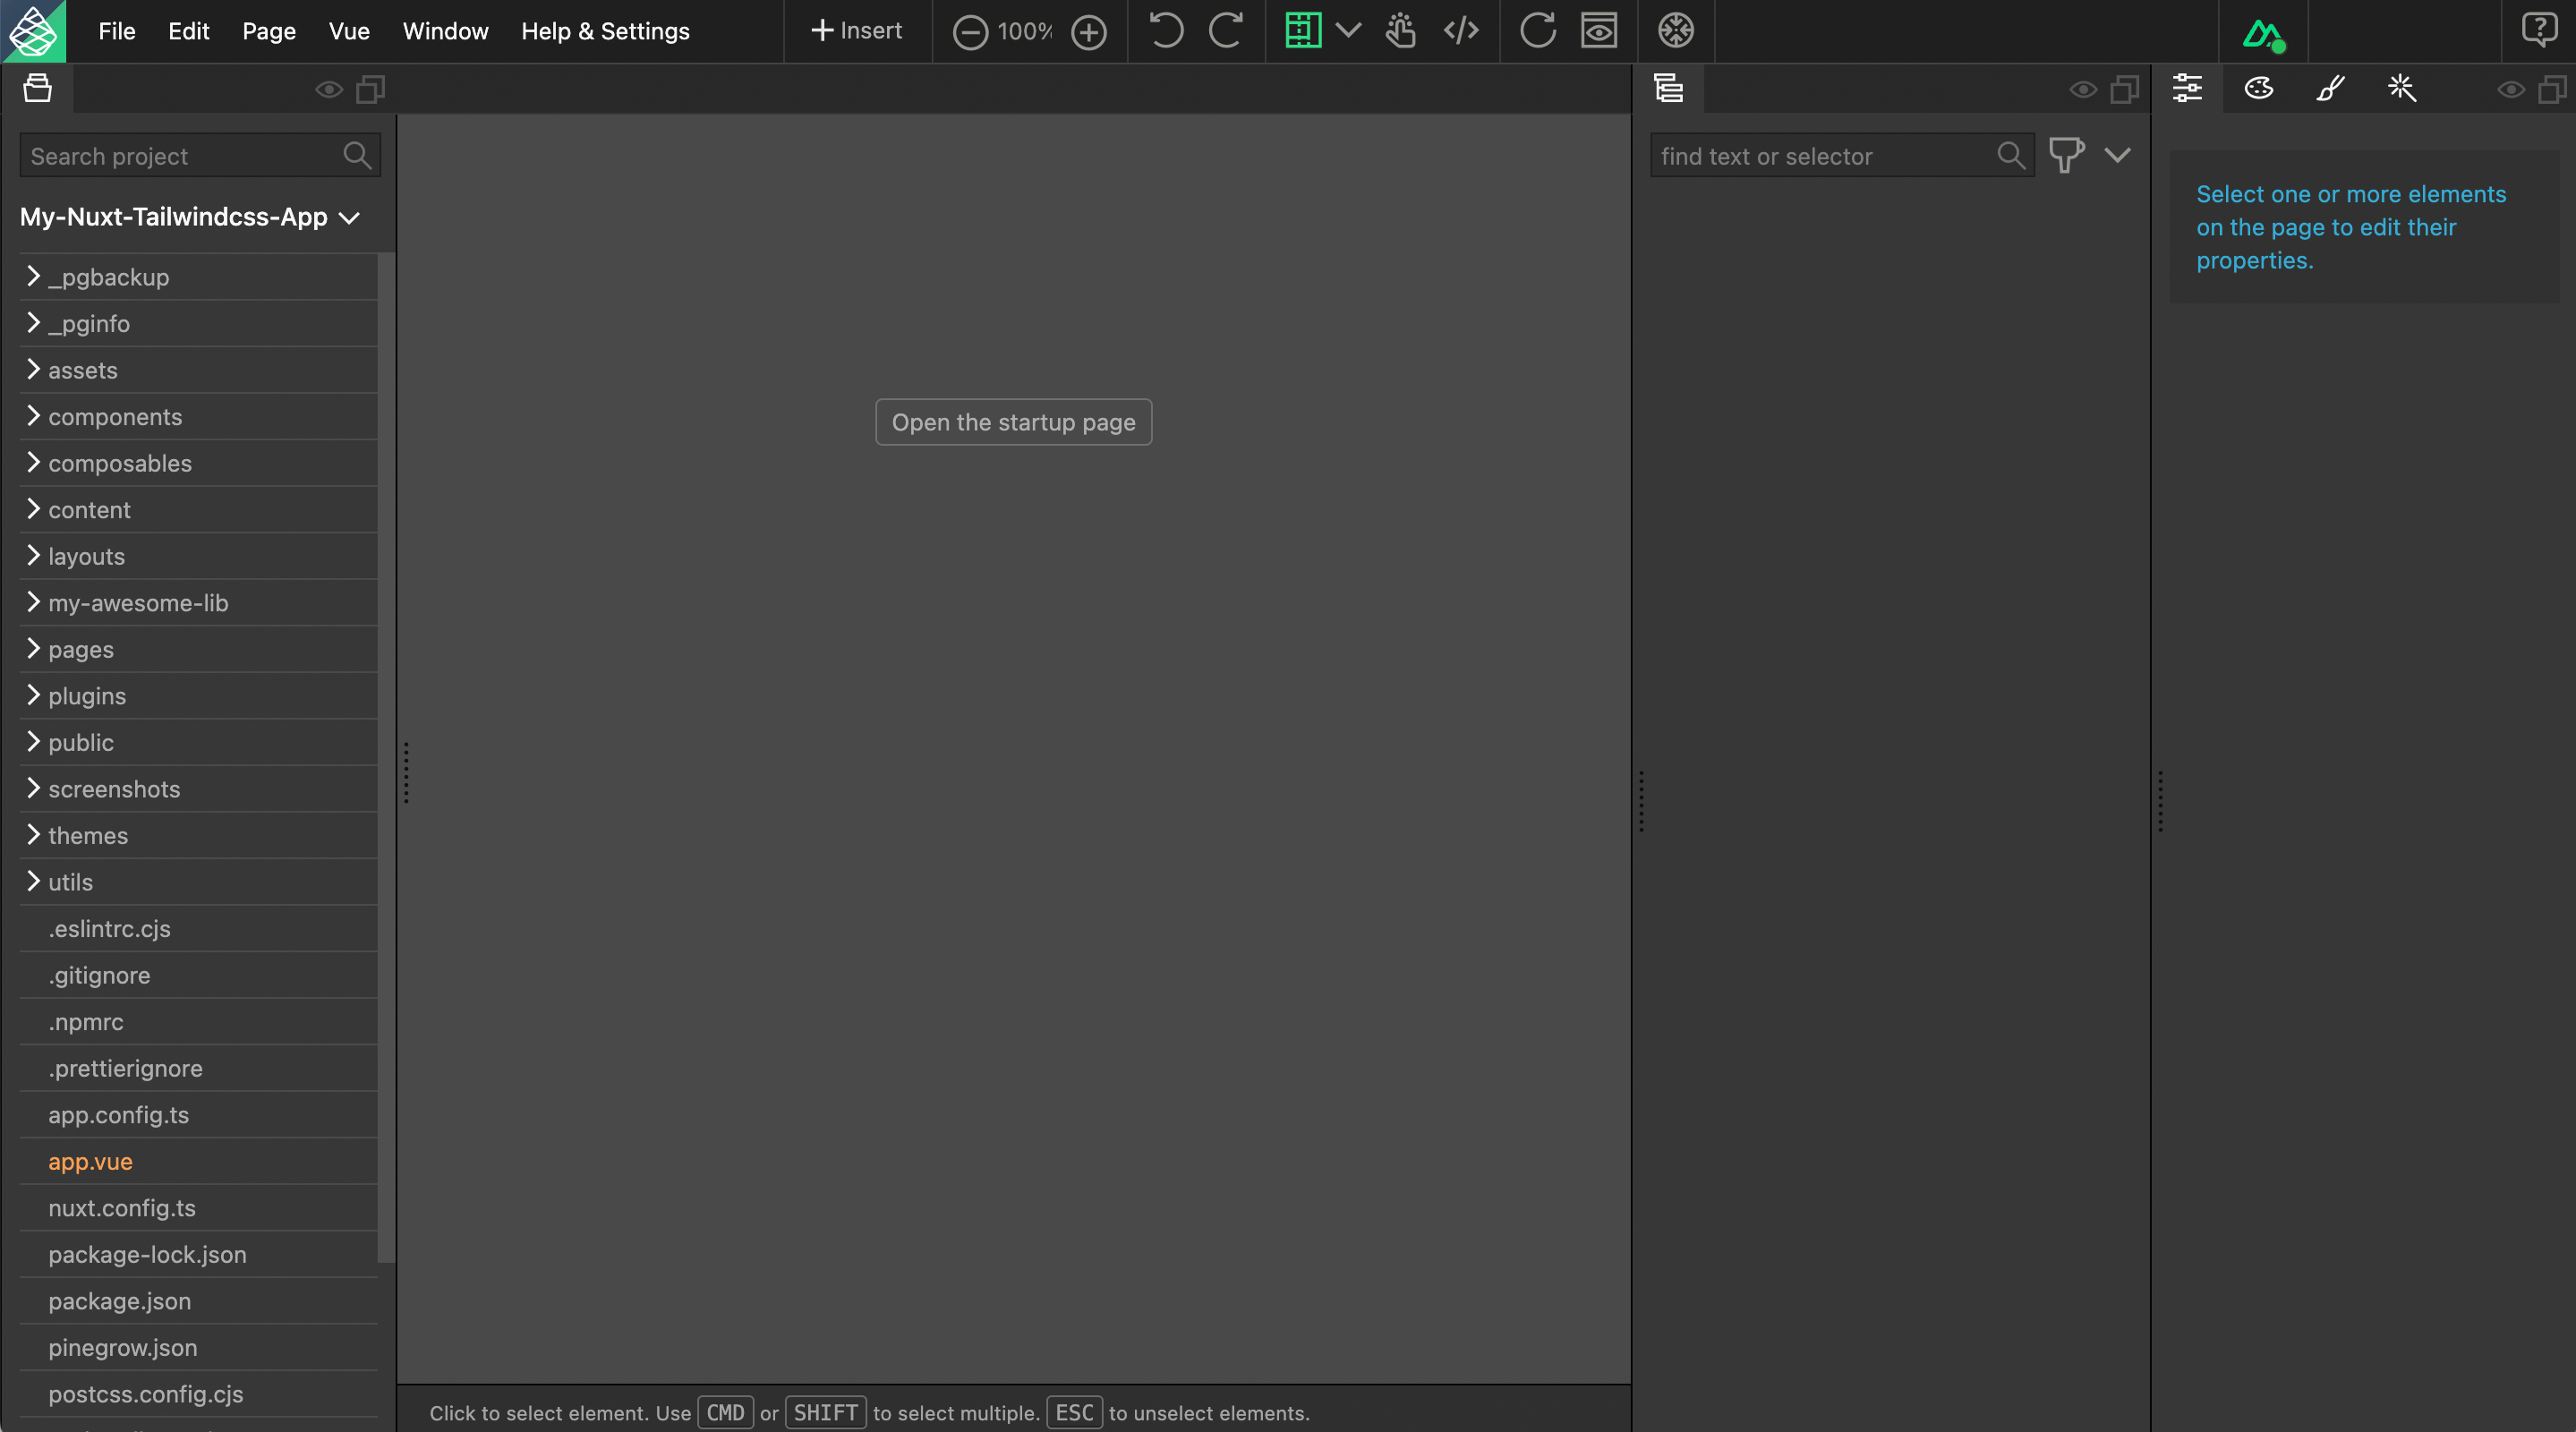Activate the interactive pointer hand tool
The height and width of the screenshot is (1432, 2576).
click(x=1400, y=31)
